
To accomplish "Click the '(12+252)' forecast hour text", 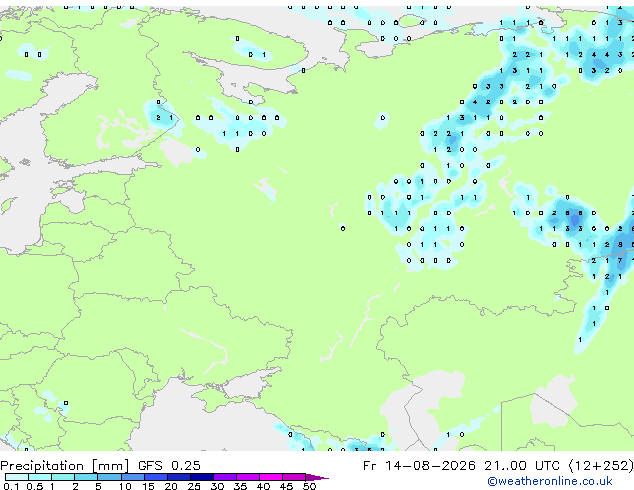I will coord(601,466).
